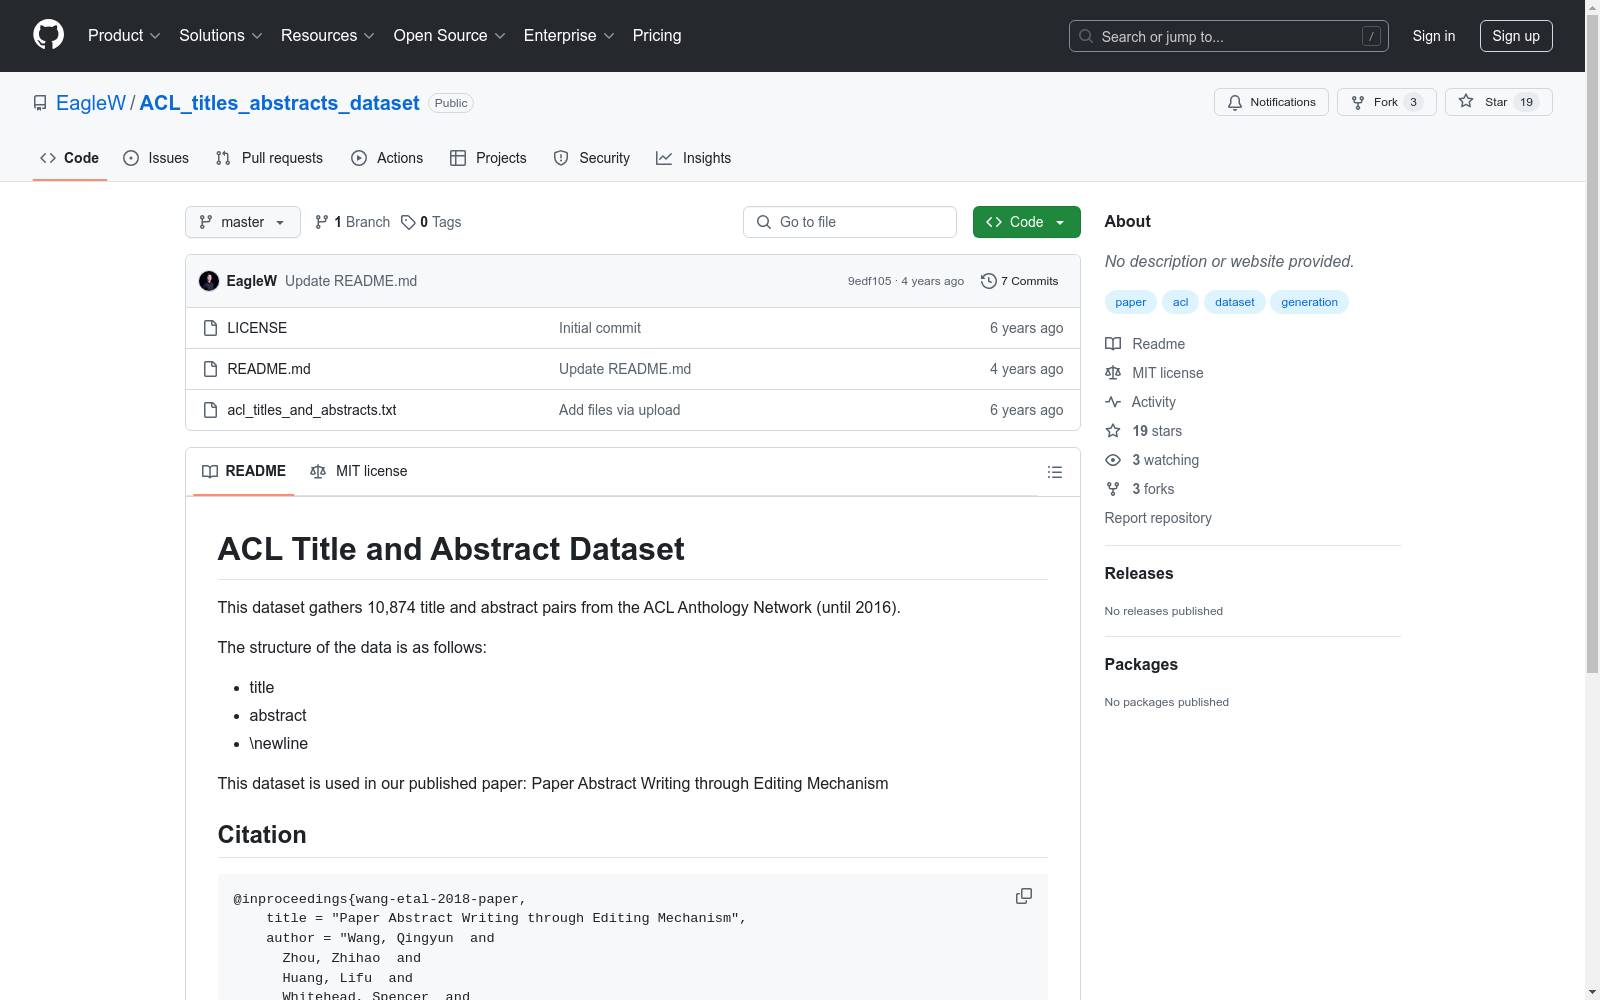Open the README.md file
This screenshot has height=1000, width=1600.
coord(269,369)
